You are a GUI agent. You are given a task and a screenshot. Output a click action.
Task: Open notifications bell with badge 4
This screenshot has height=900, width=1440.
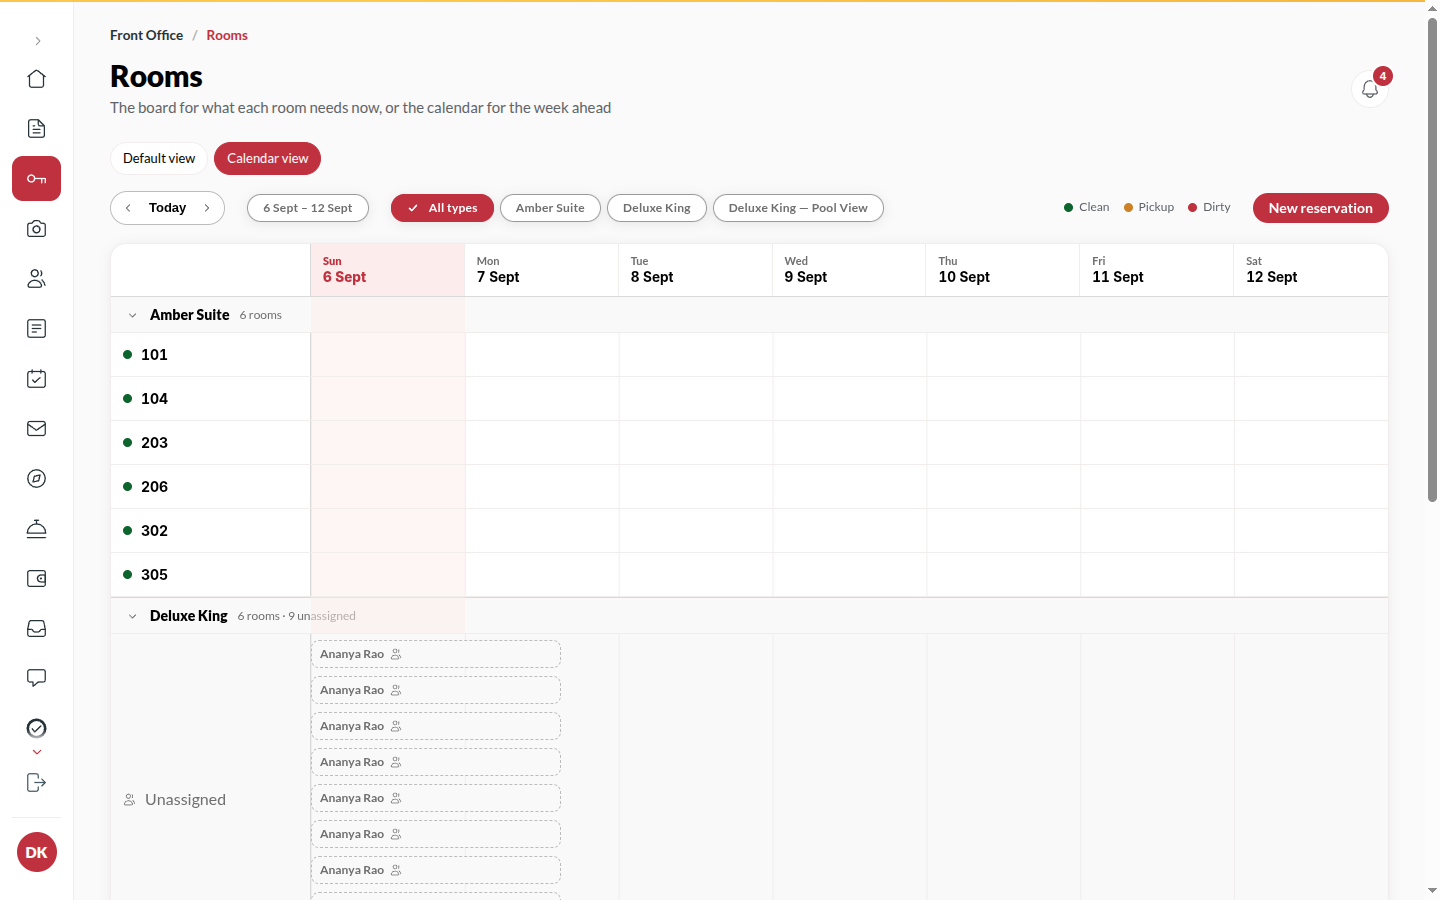tap(1370, 89)
